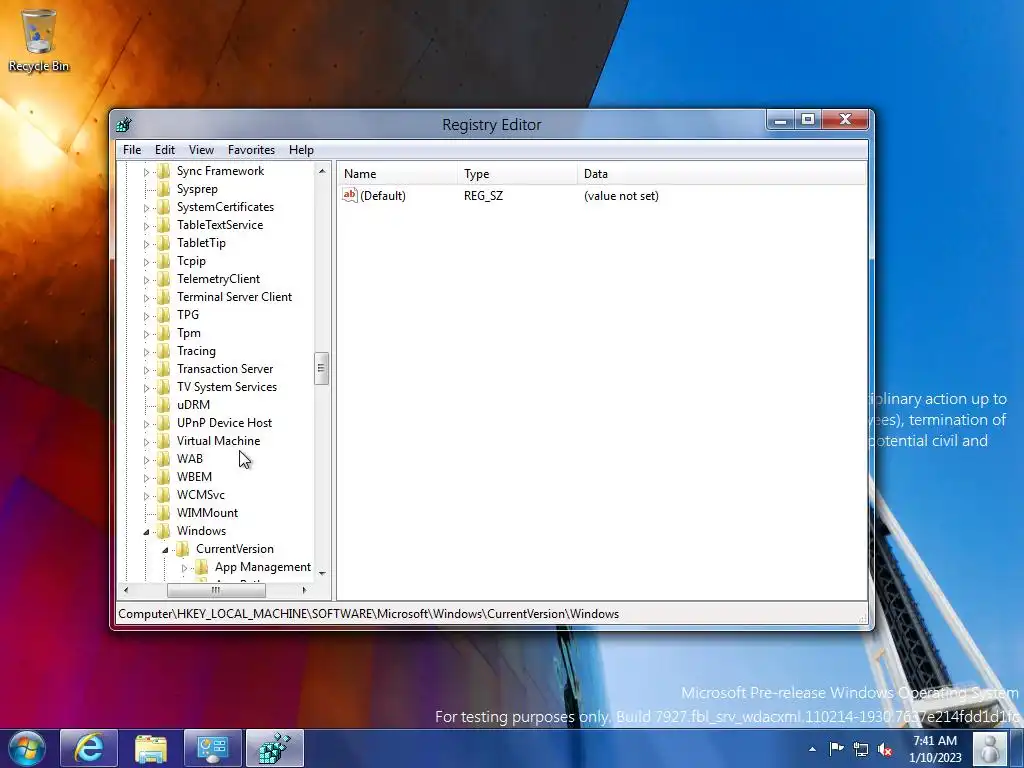Click the tree vertical scrollbar thumb
1024x768 pixels.
click(321, 368)
